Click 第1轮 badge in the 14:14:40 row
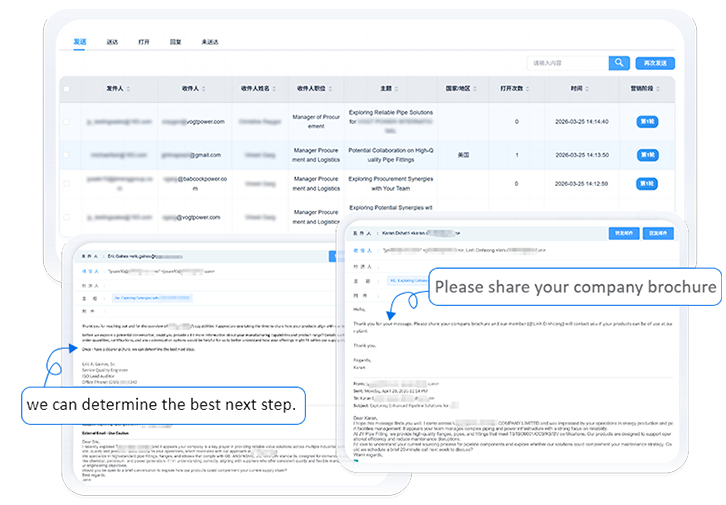 pyautogui.click(x=647, y=122)
